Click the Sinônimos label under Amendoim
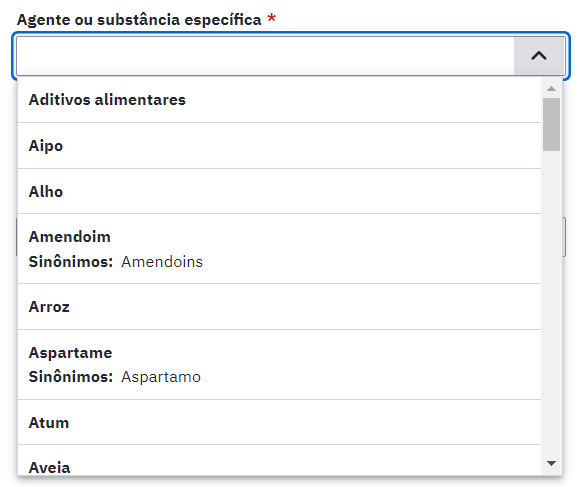Viewport: 582px width, 487px height. coord(71,262)
